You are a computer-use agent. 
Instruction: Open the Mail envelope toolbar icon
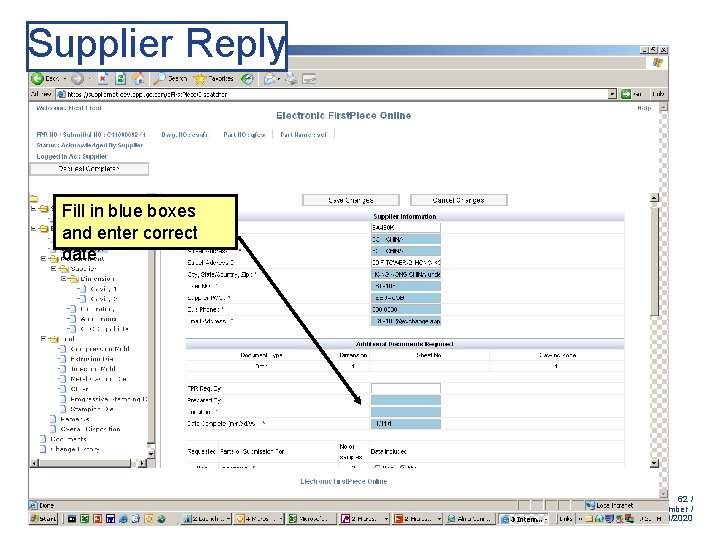(269, 79)
